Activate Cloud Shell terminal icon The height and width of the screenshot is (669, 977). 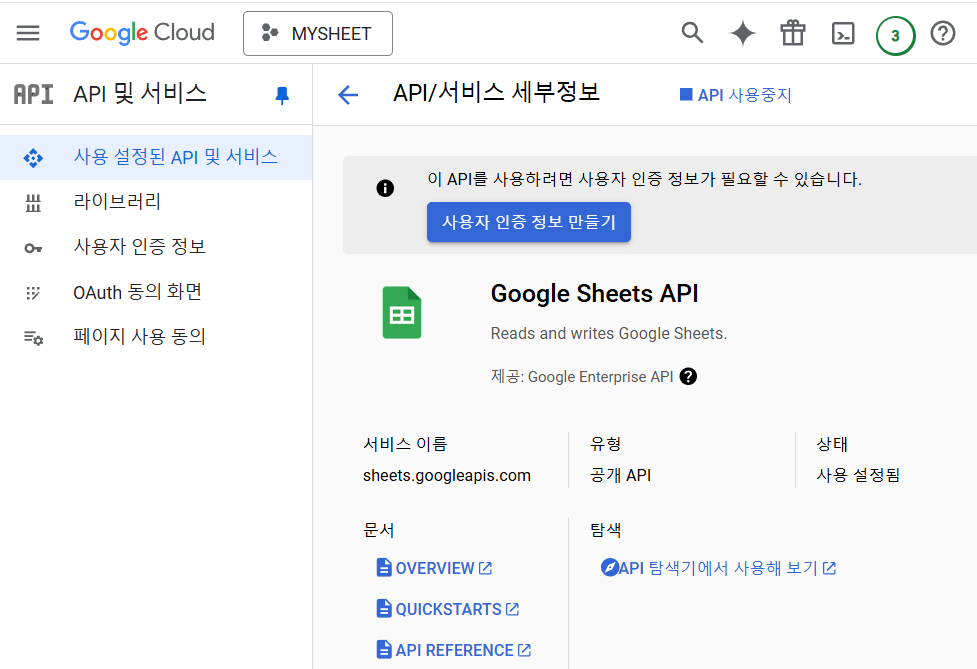tap(843, 34)
